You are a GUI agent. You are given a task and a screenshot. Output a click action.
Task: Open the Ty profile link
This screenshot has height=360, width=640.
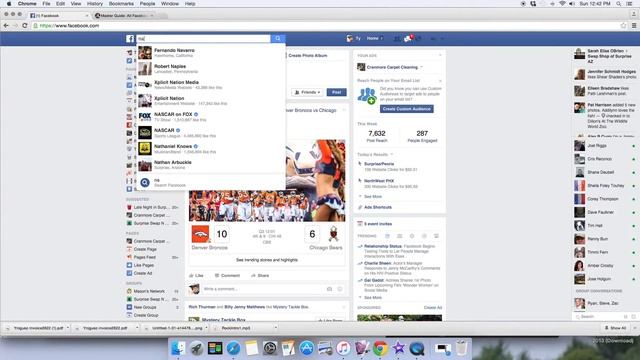353,38
